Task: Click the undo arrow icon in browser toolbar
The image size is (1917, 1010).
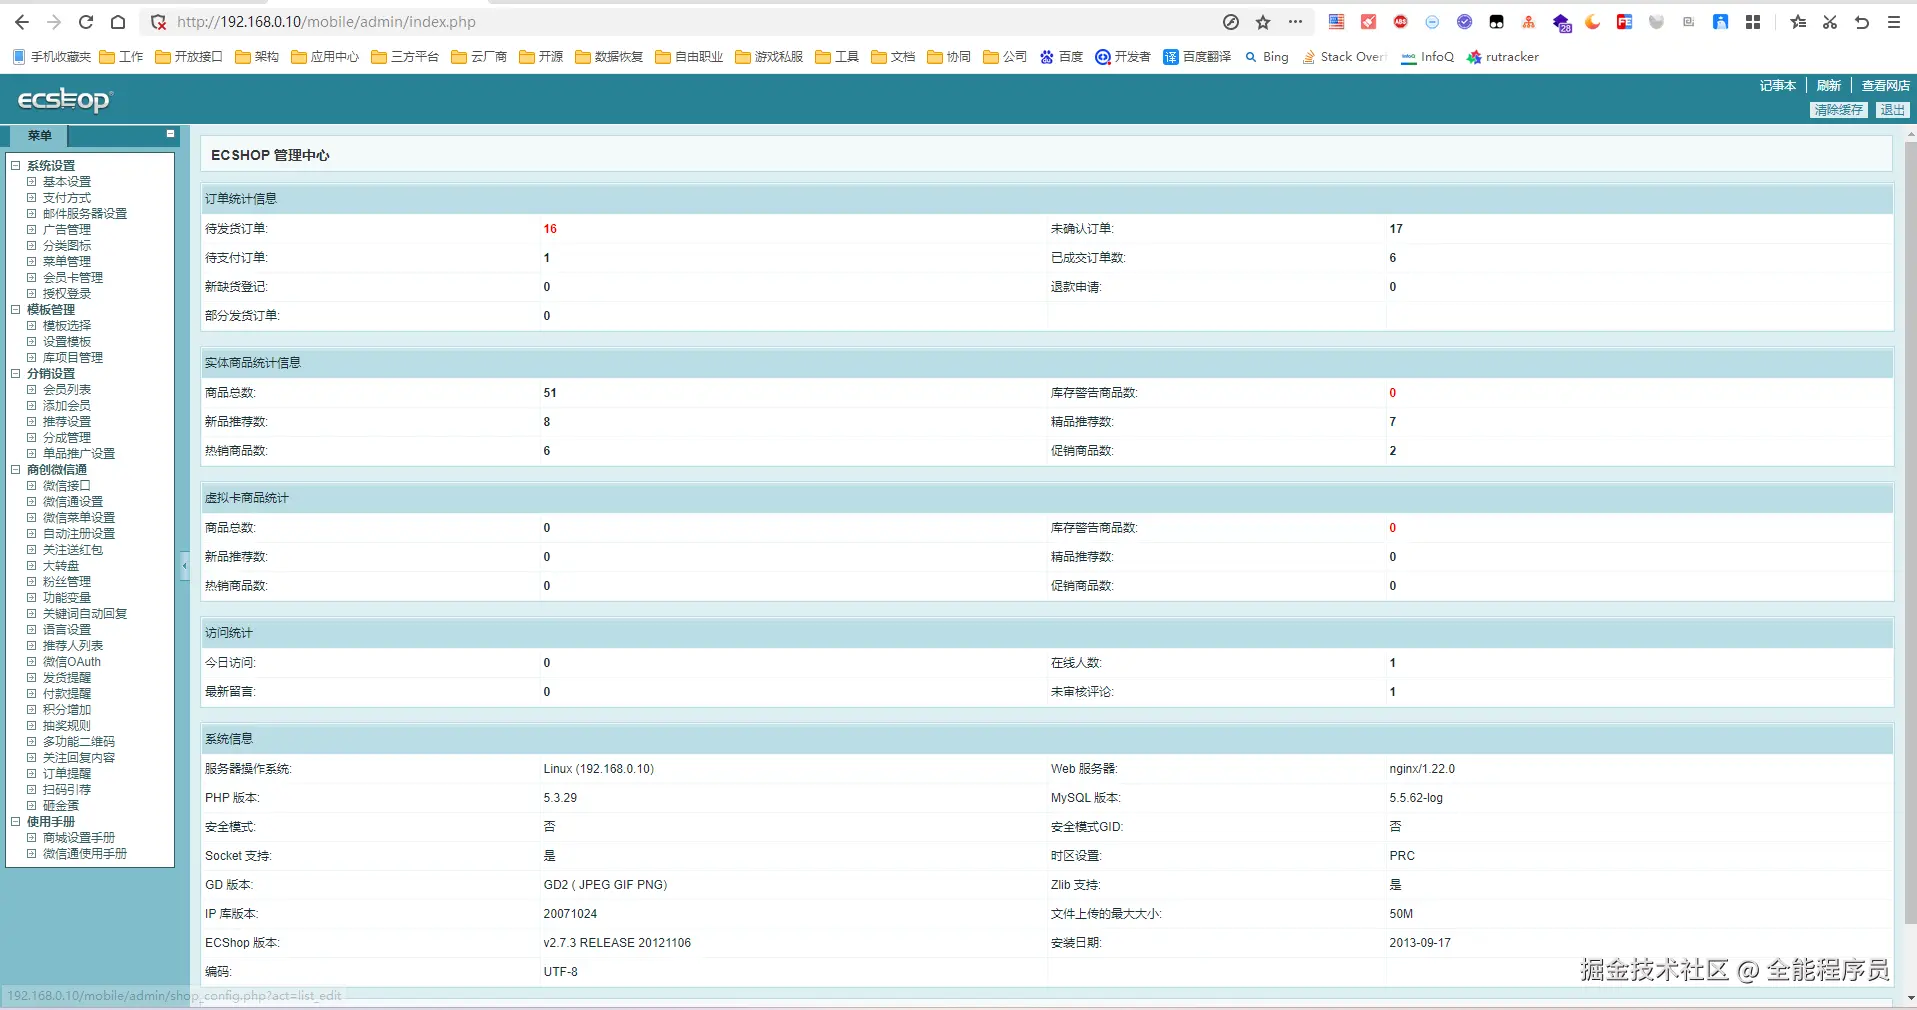Action: [x=1862, y=22]
